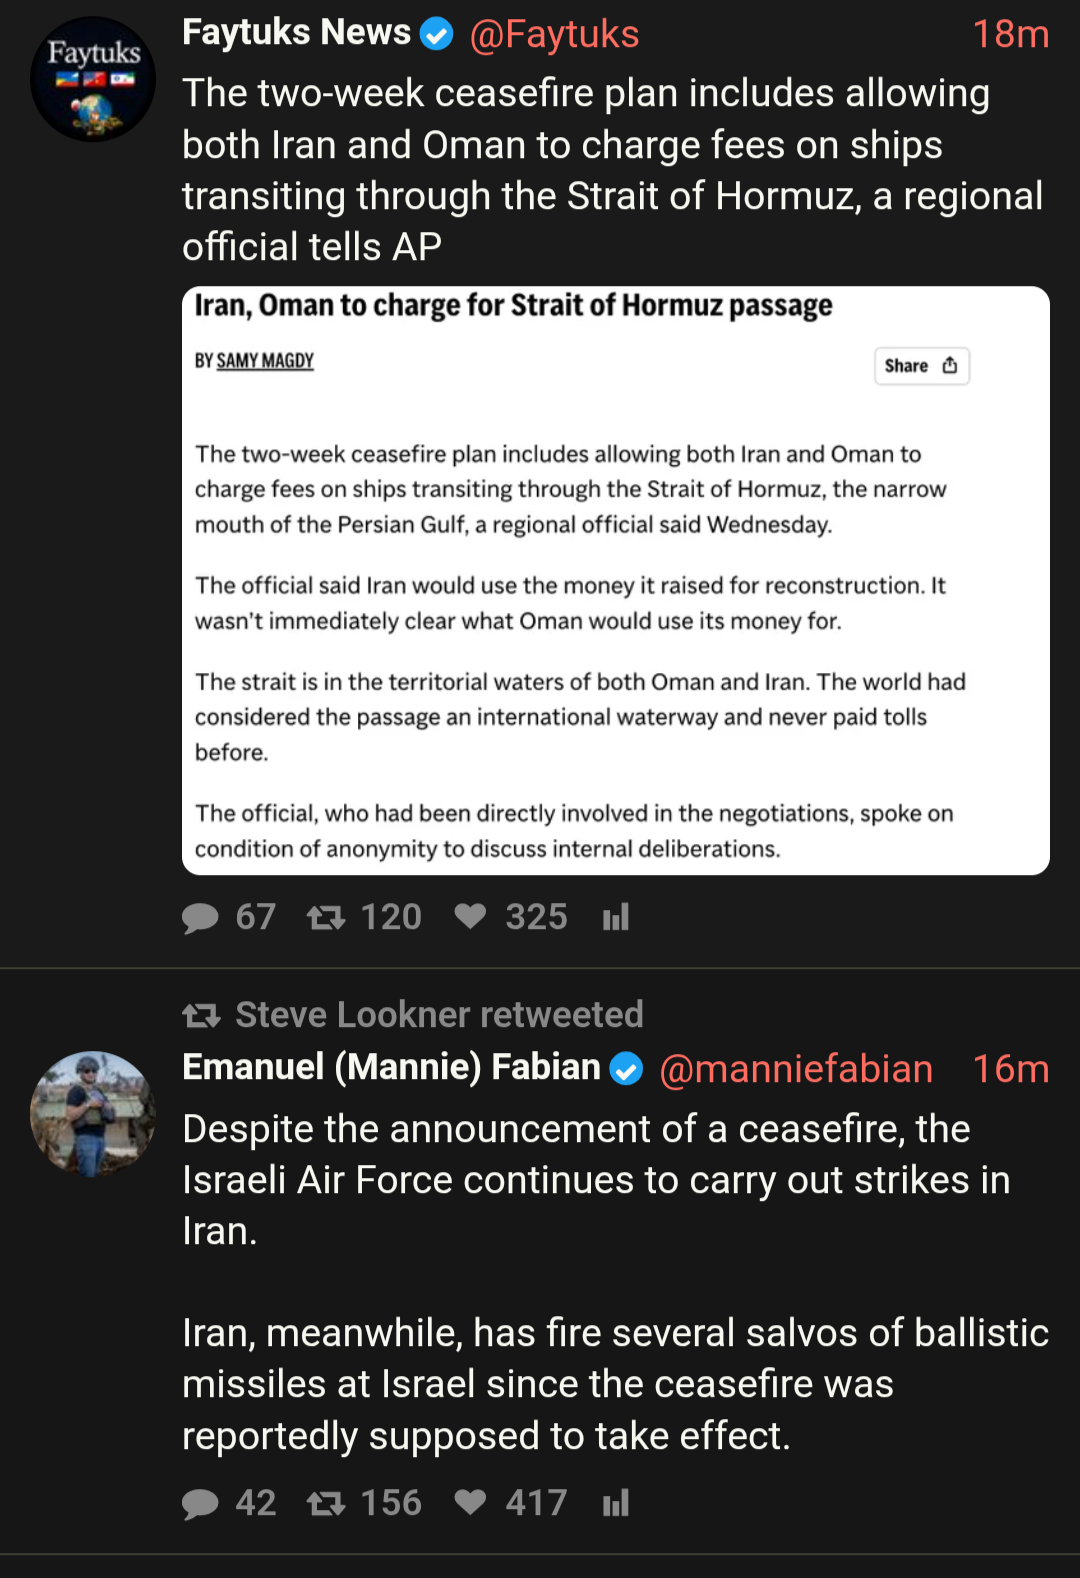Open the 16m timestamp on Fabian tweet
This screenshot has width=1080, height=1578.
pyautogui.click(x=1010, y=1069)
